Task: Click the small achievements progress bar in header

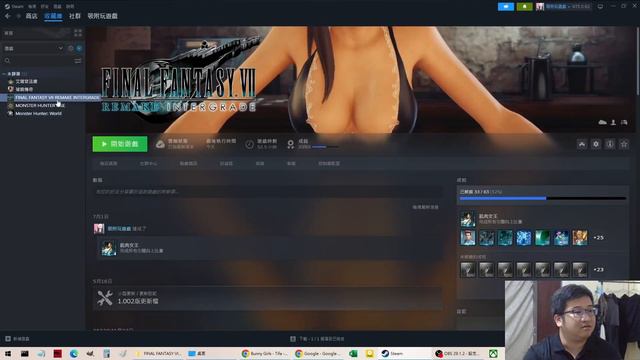Action: tap(325, 147)
